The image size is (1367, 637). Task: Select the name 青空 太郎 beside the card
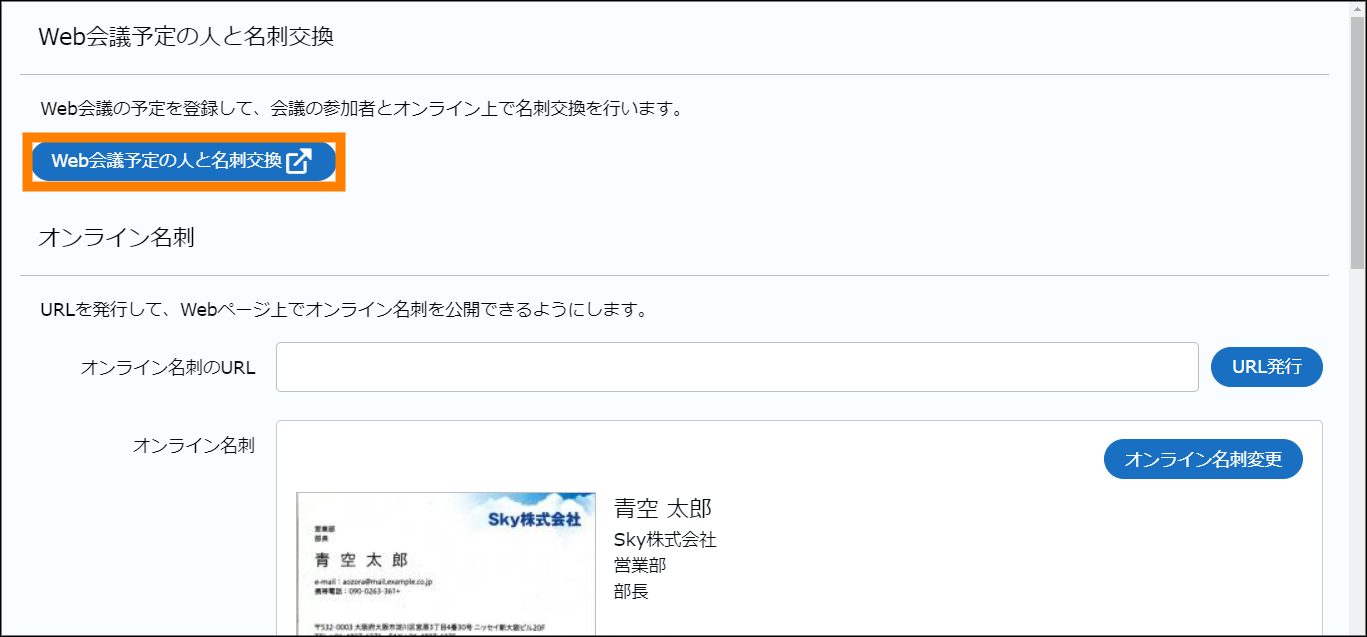[x=662, y=508]
